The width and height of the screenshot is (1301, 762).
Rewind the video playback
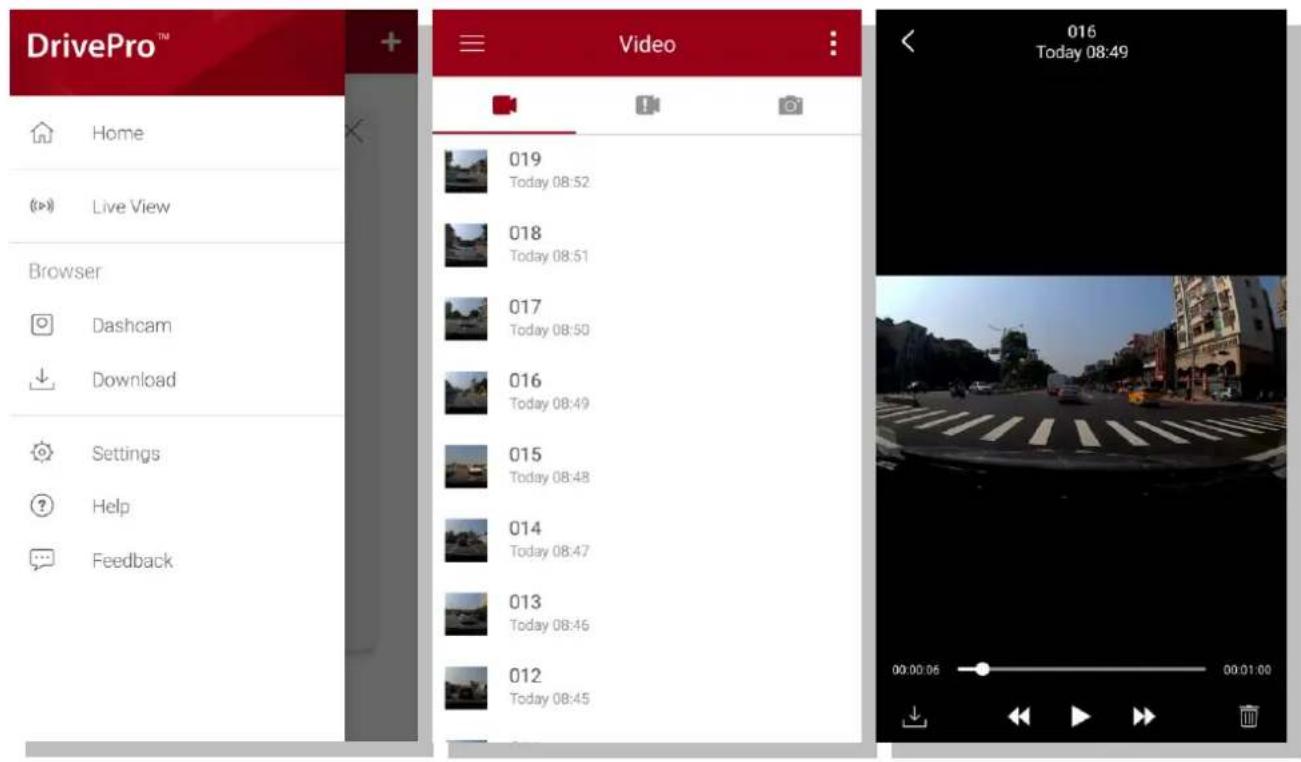click(x=1018, y=716)
